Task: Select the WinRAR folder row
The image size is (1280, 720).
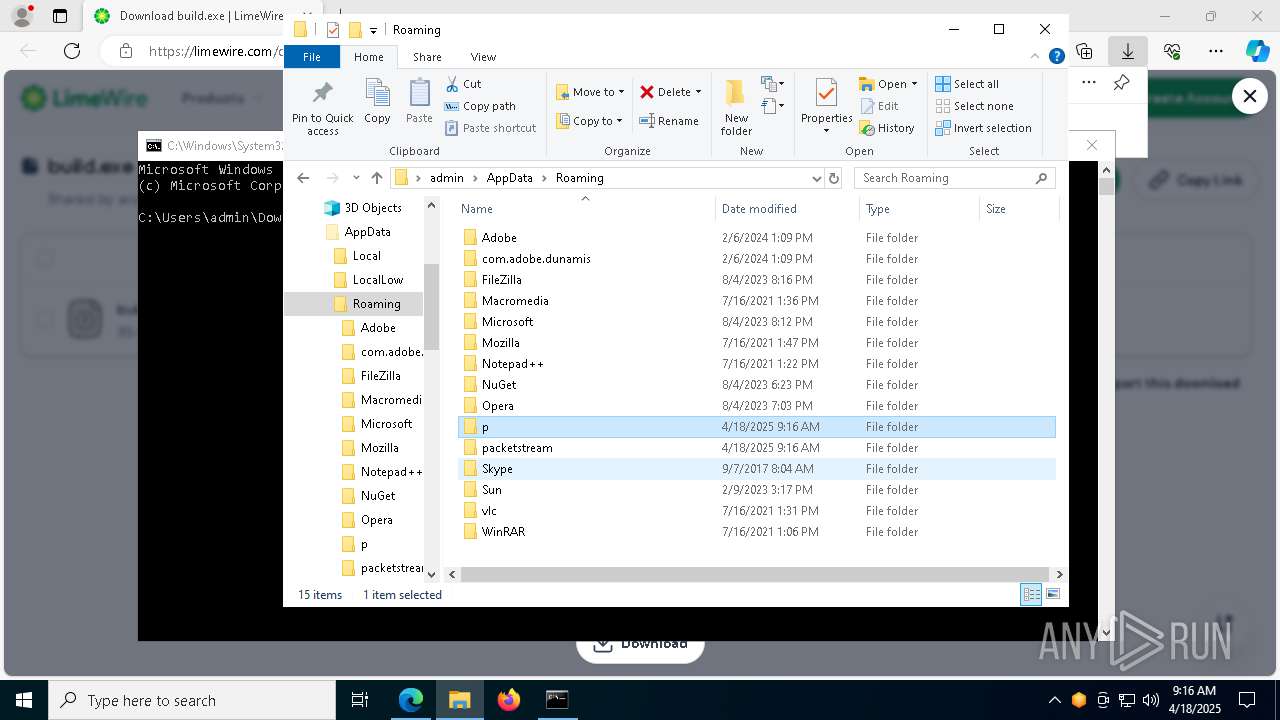Action: [x=757, y=532]
